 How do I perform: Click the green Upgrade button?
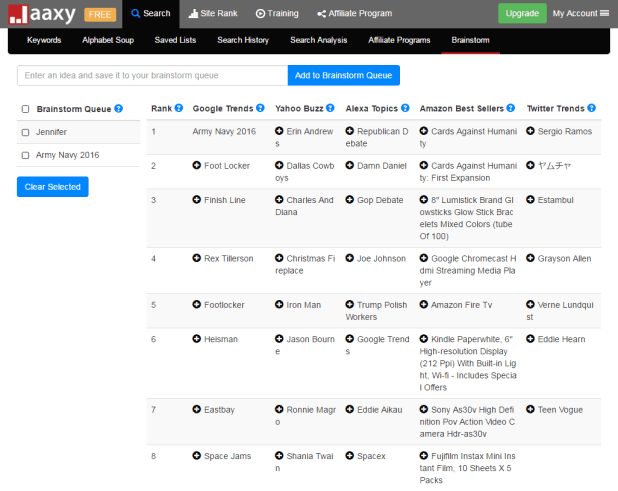[x=522, y=13]
